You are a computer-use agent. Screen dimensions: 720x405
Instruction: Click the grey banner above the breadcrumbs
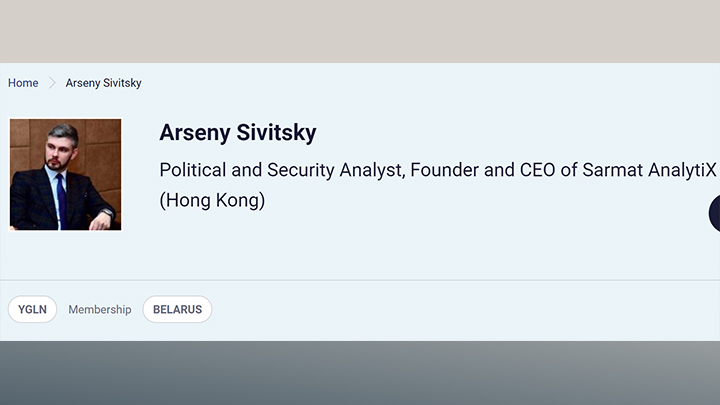(x=360, y=31)
